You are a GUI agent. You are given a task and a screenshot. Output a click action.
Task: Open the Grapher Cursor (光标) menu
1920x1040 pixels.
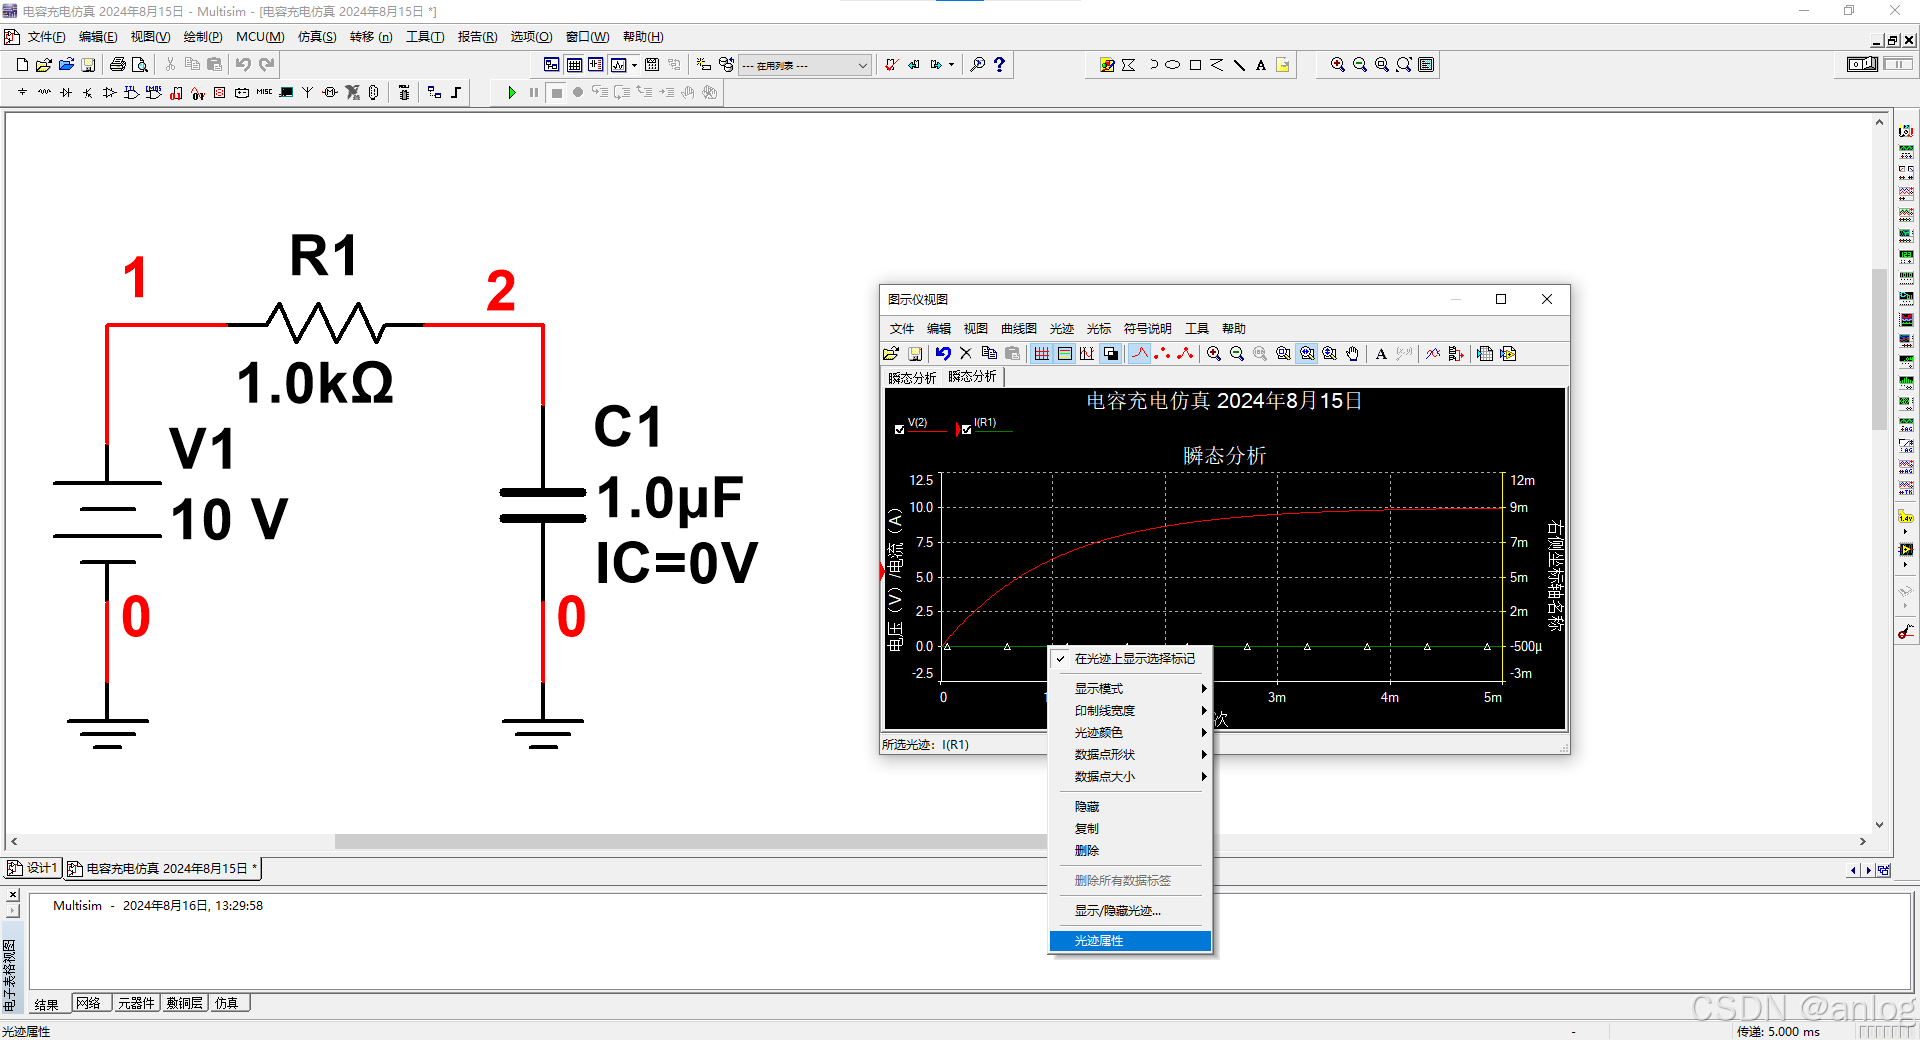[1099, 329]
